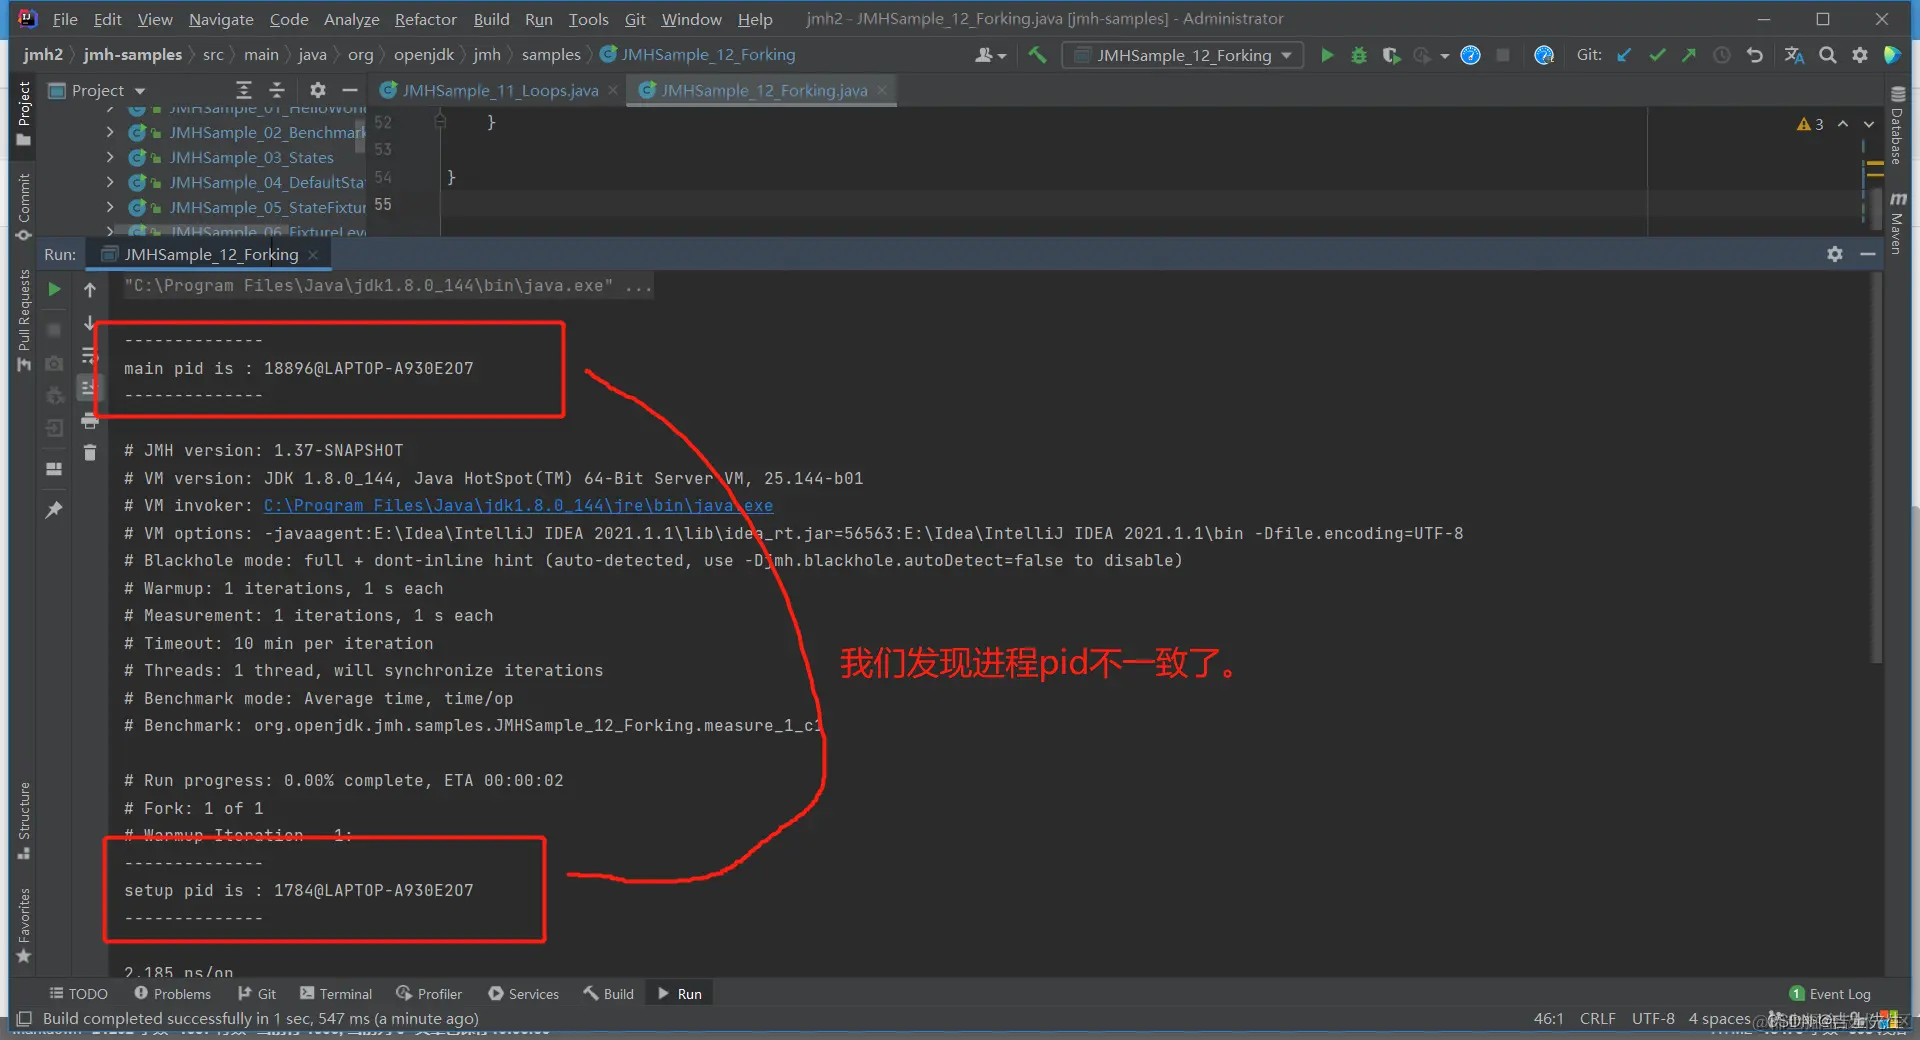
Task: Toggle the Maven side panel
Action: pyautogui.click(x=1897, y=222)
